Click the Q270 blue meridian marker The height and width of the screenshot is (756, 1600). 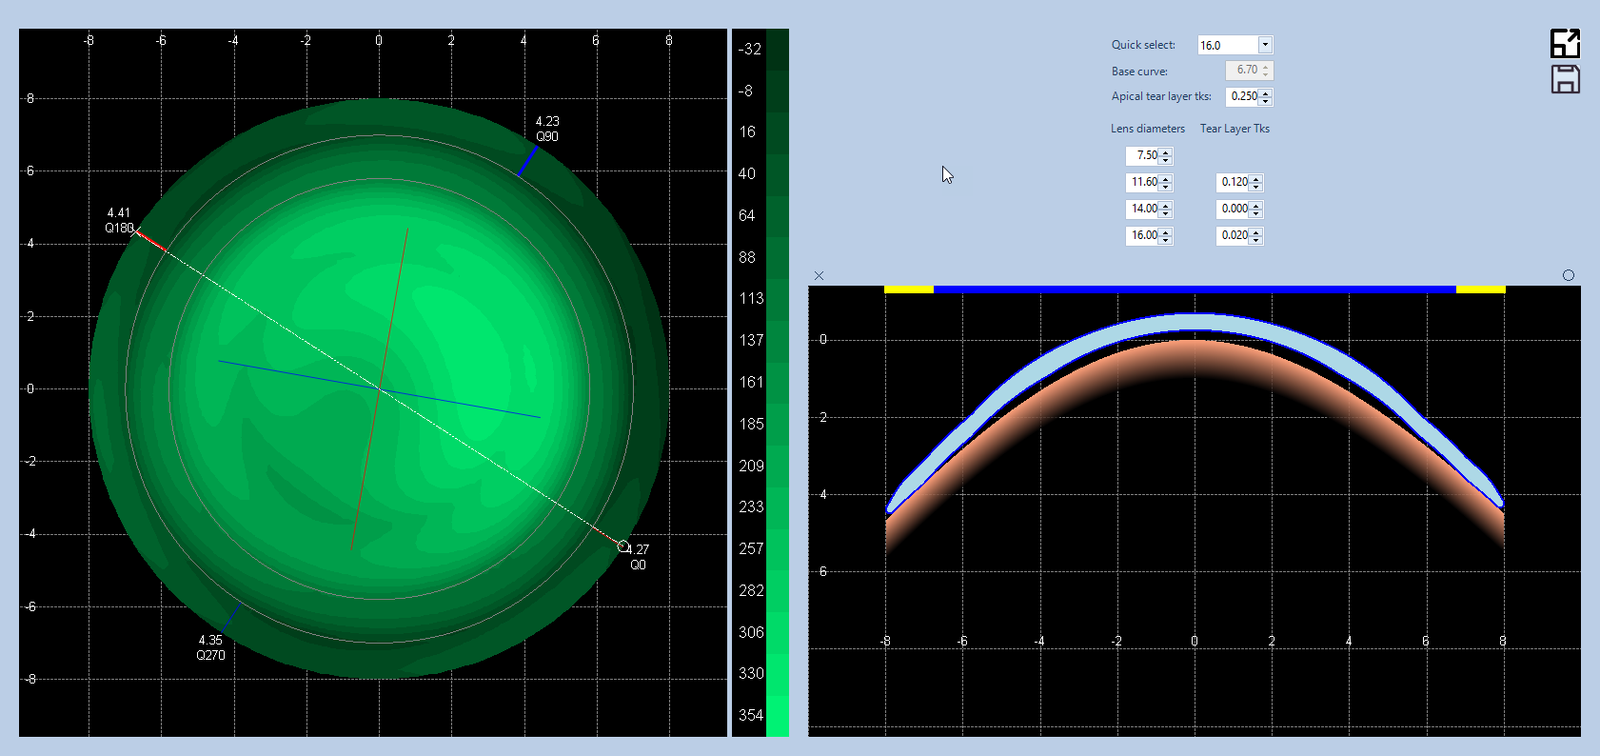[x=231, y=616]
